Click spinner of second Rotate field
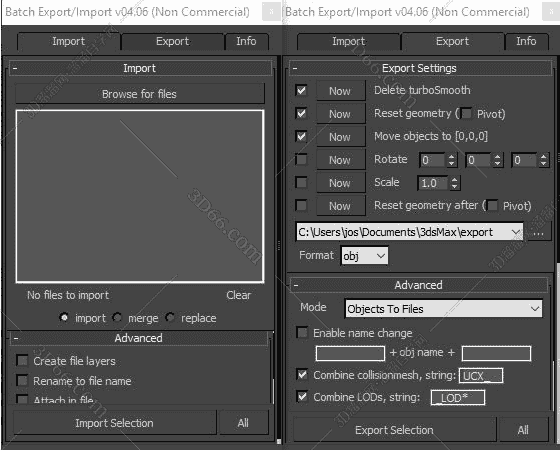The height and width of the screenshot is (450, 560). click(x=498, y=160)
